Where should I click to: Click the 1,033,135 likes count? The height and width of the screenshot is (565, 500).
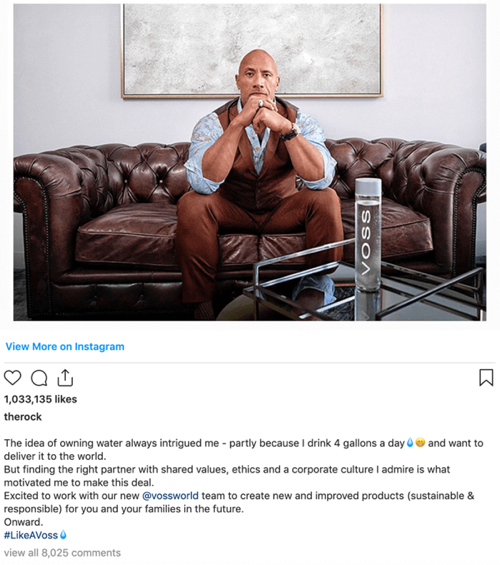click(x=40, y=399)
